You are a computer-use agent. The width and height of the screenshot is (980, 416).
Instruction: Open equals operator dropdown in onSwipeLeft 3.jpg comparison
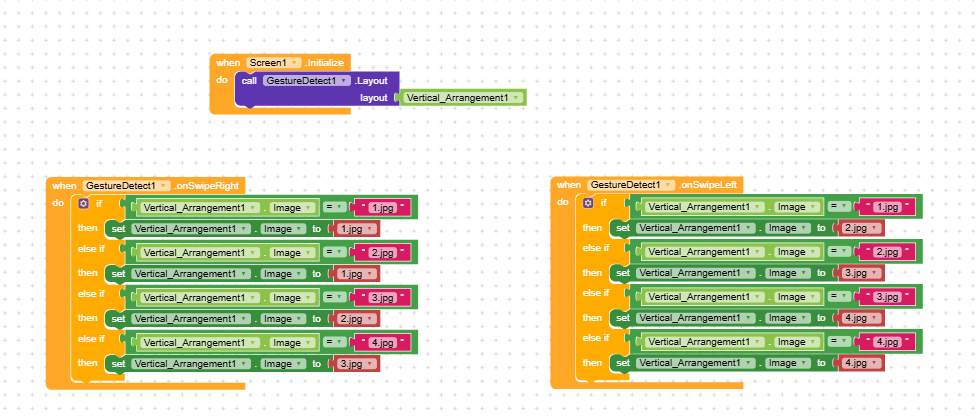pos(839,297)
